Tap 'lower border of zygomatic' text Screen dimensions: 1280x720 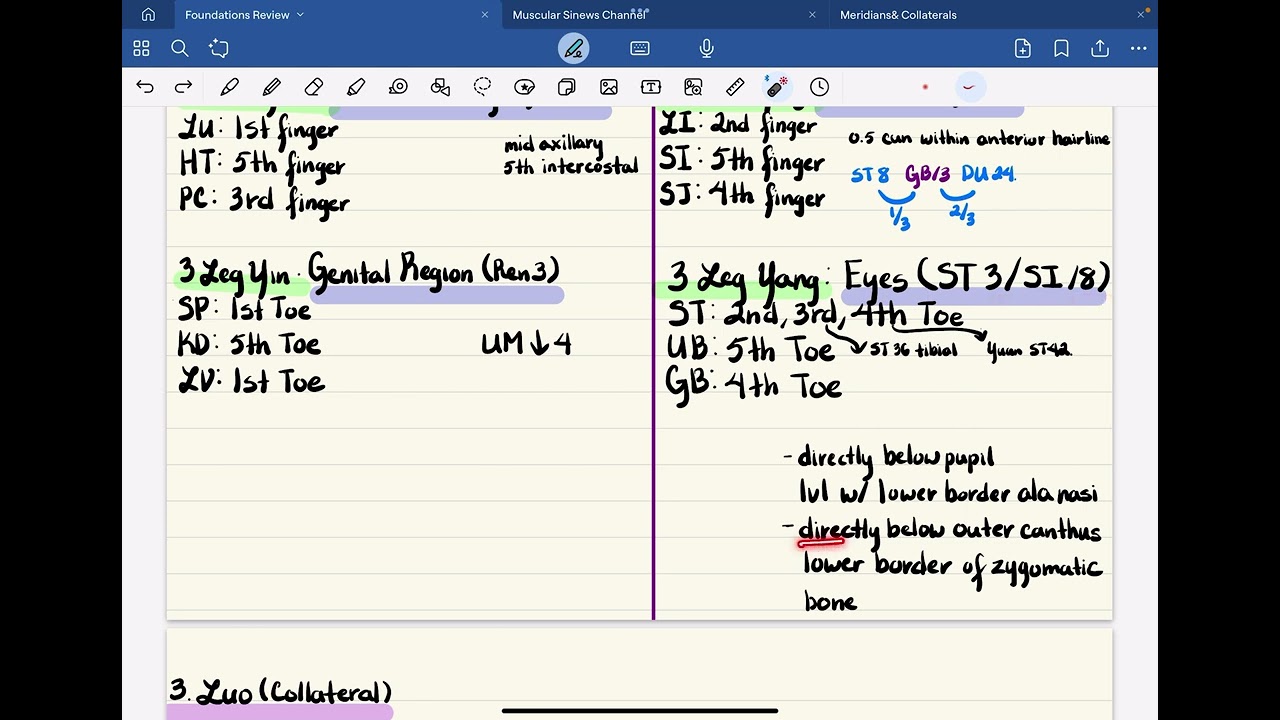point(952,566)
